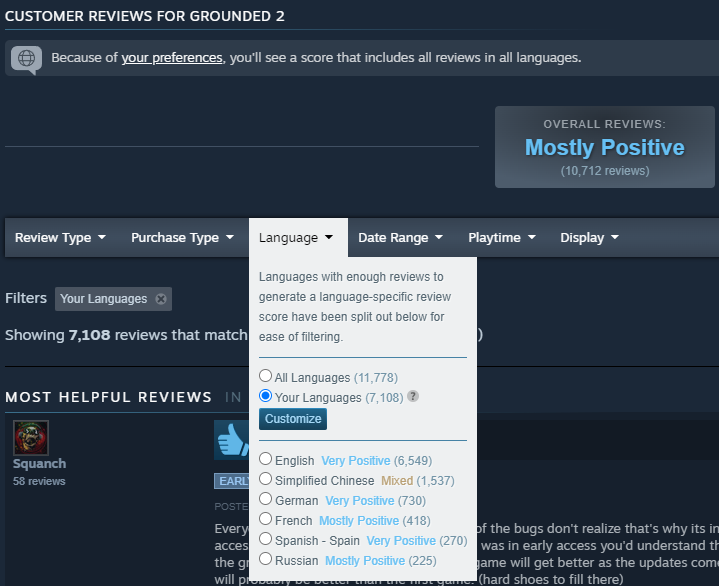Viewport: 719px width, 586px height.
Task: Click the Showing 7,108 reviews text
Action: [x=126, y=335]
